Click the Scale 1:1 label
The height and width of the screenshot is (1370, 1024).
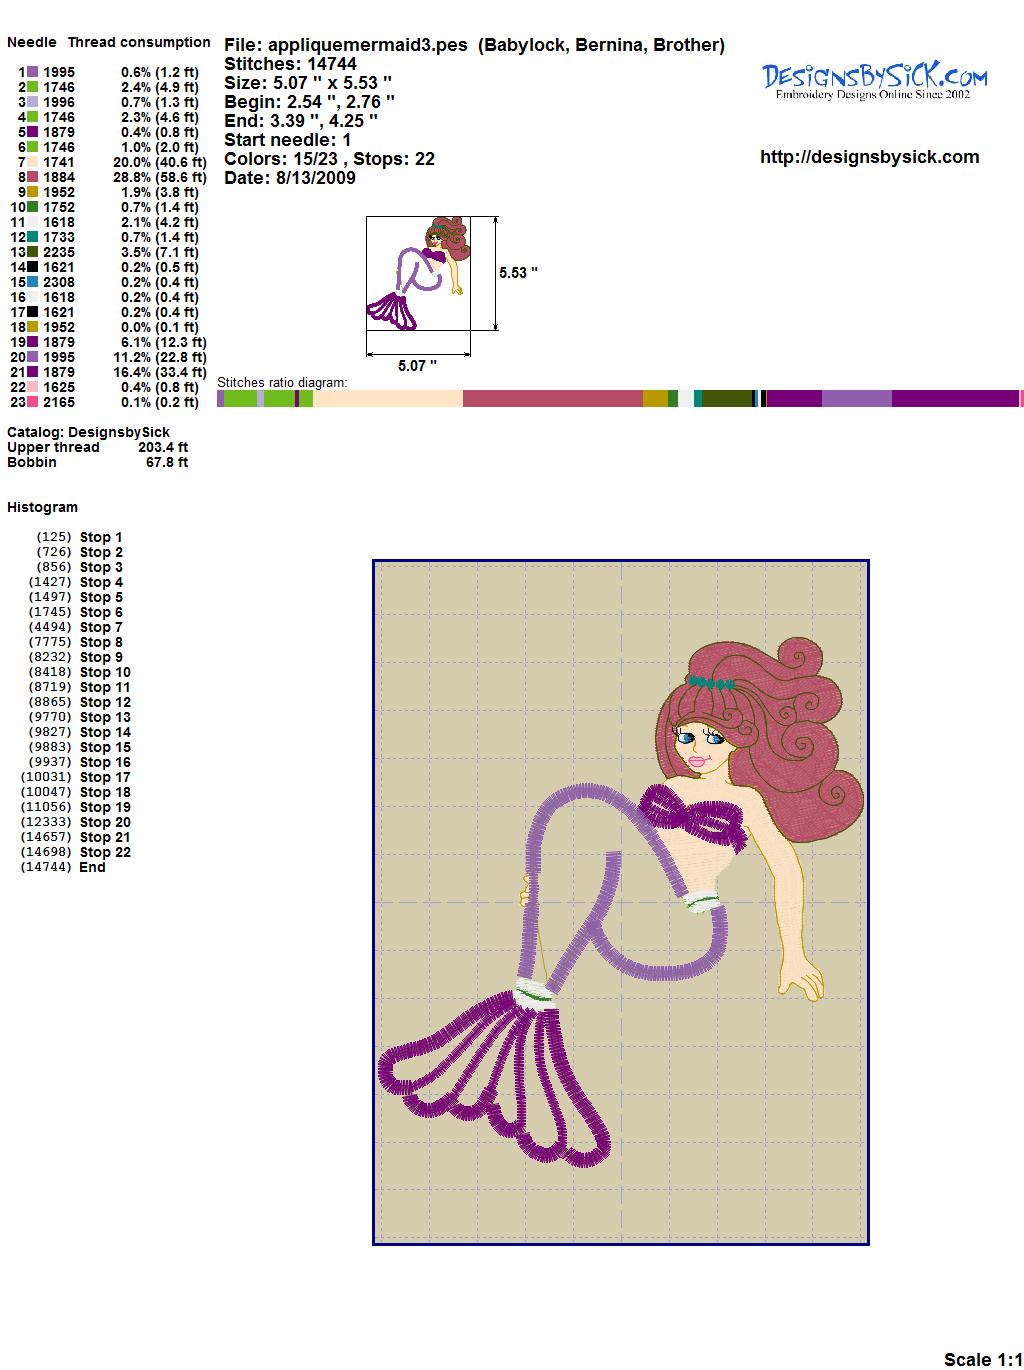coord(982,1359)
